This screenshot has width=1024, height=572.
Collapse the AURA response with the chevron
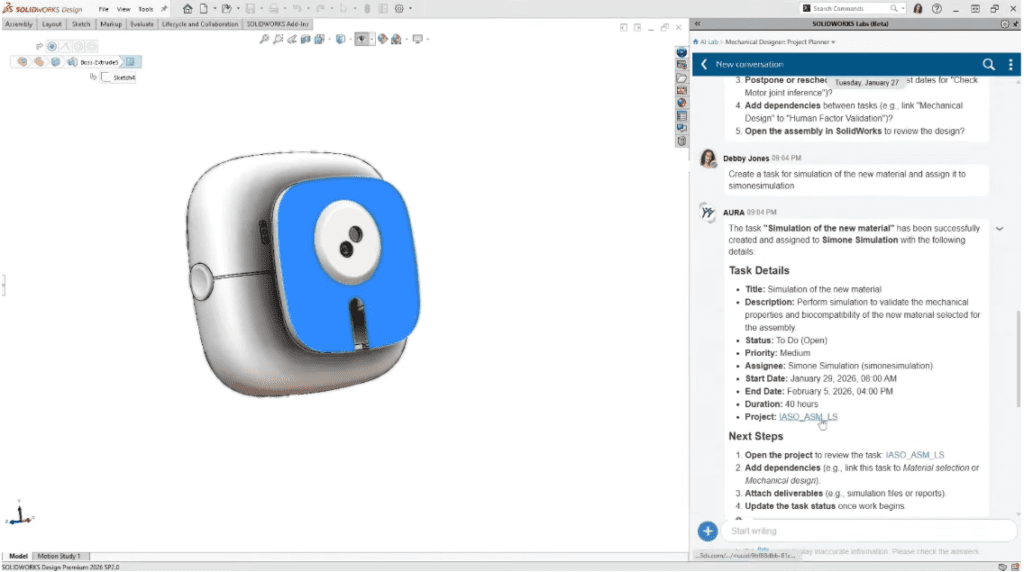999,229
